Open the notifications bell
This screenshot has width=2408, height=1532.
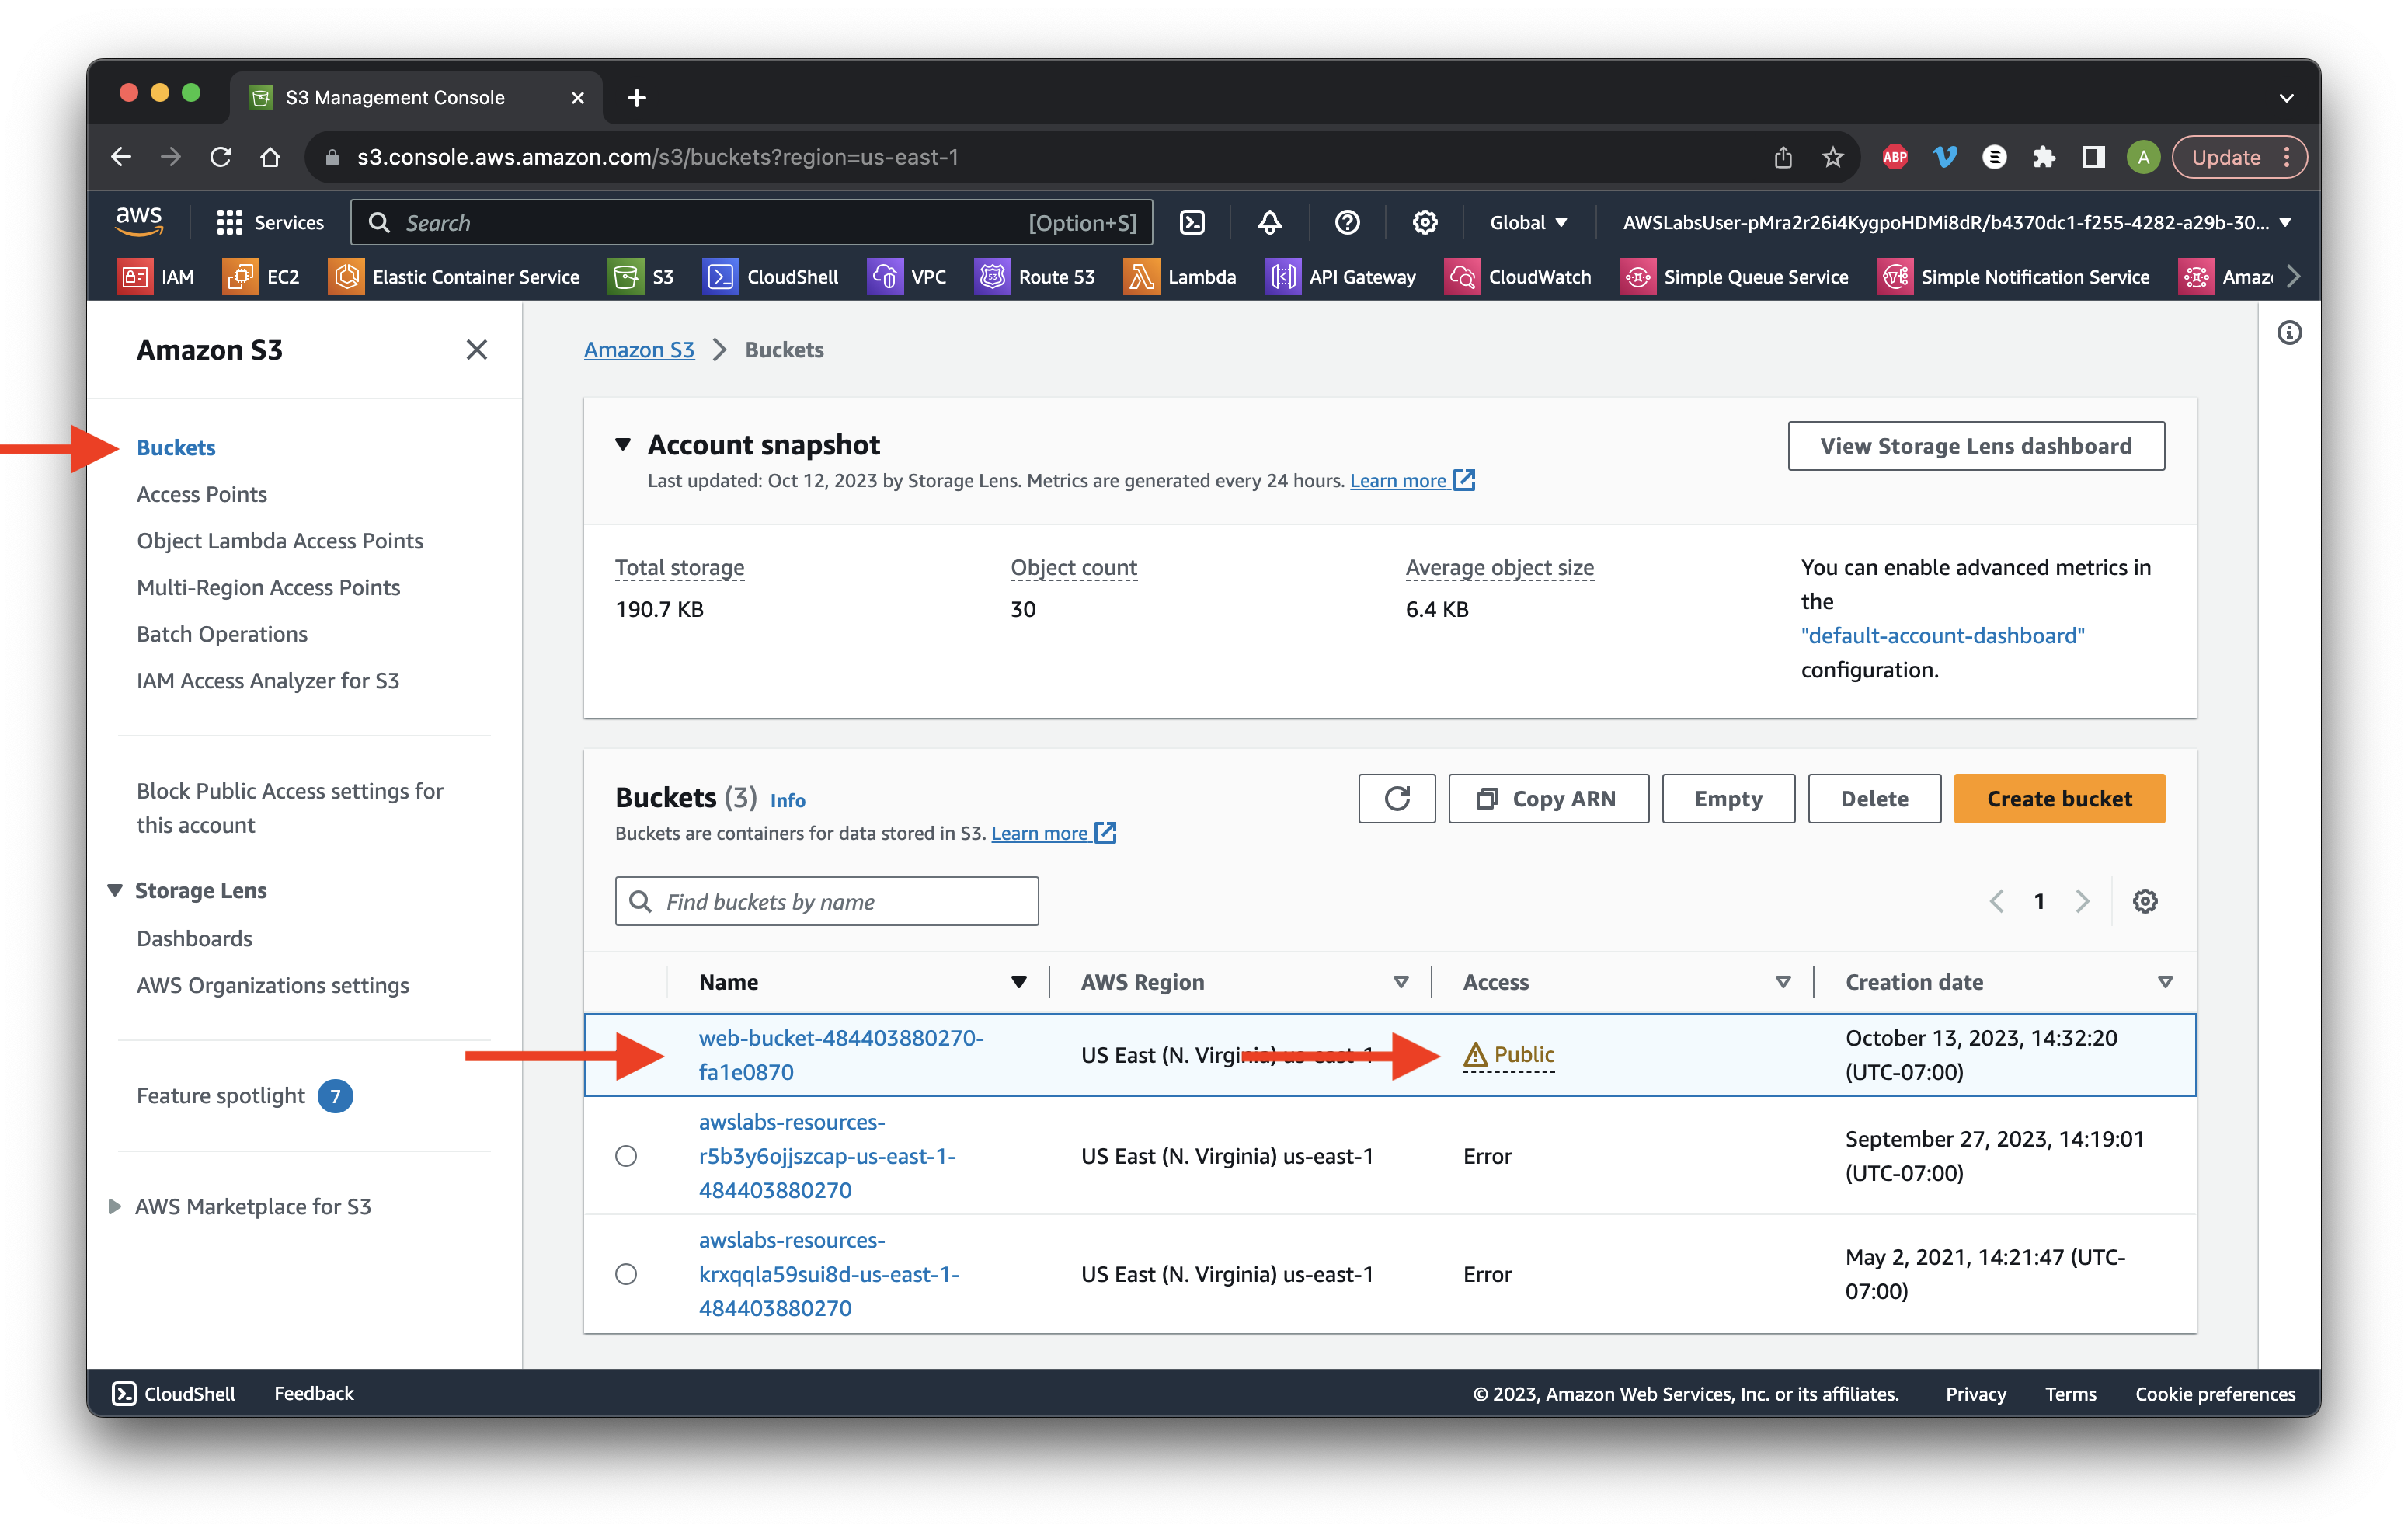tap(1269, 222)
